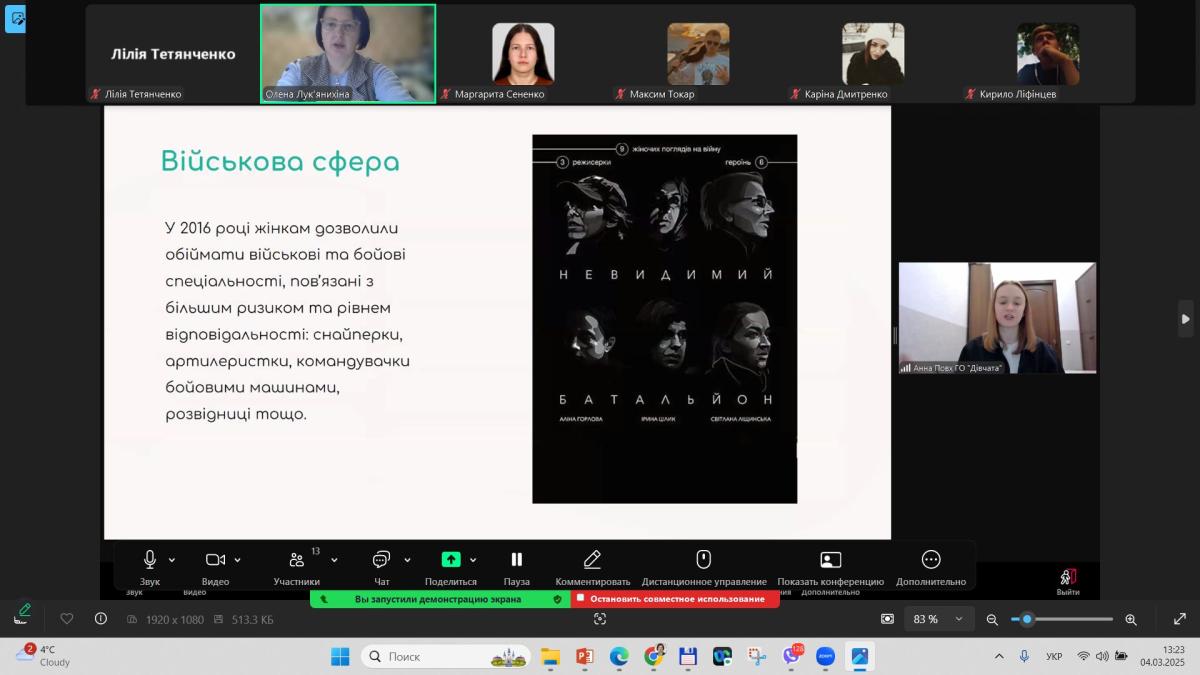Click Дистанционное управление mouse icon
The image size is (1200, 675).
[x=704, y=560]
